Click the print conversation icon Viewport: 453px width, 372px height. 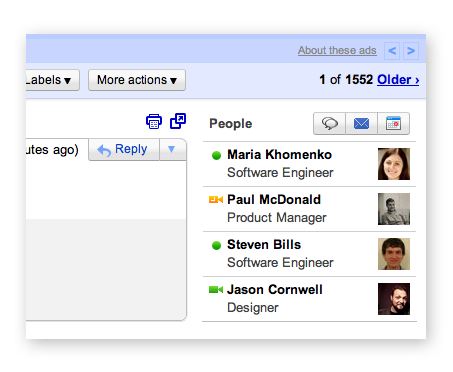point(154,121)
